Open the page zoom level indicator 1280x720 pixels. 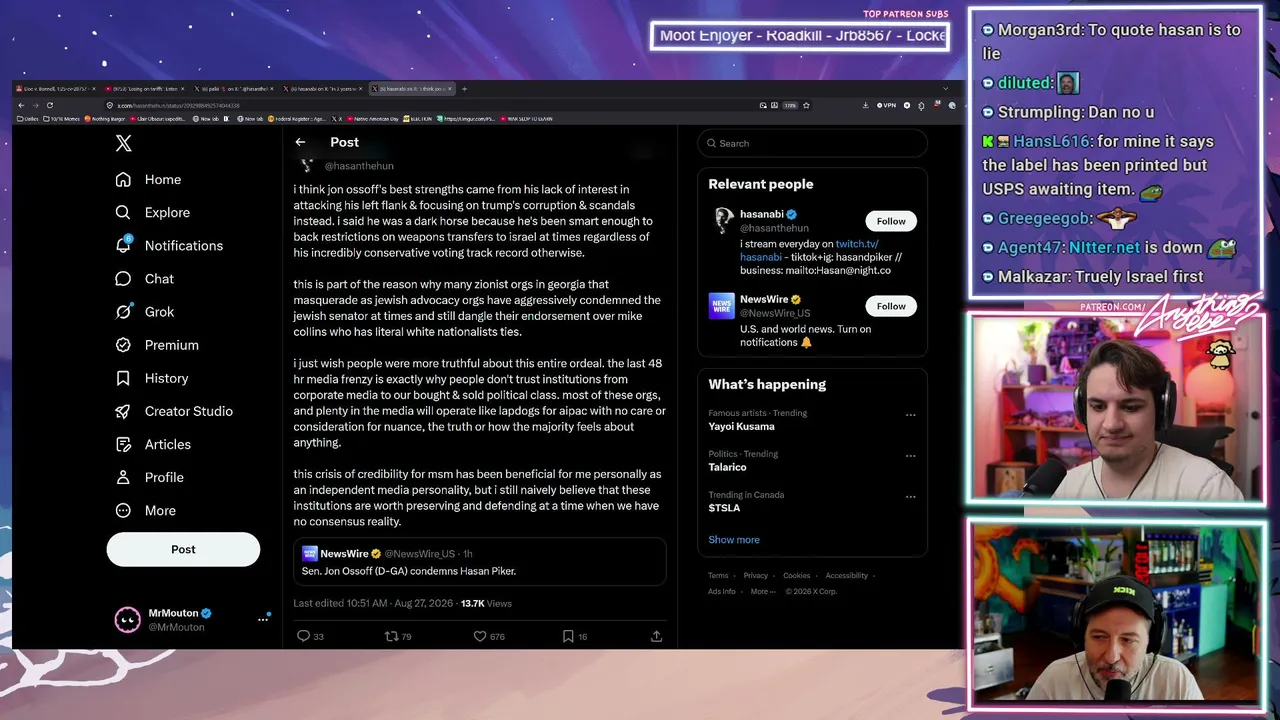point(790,105)
